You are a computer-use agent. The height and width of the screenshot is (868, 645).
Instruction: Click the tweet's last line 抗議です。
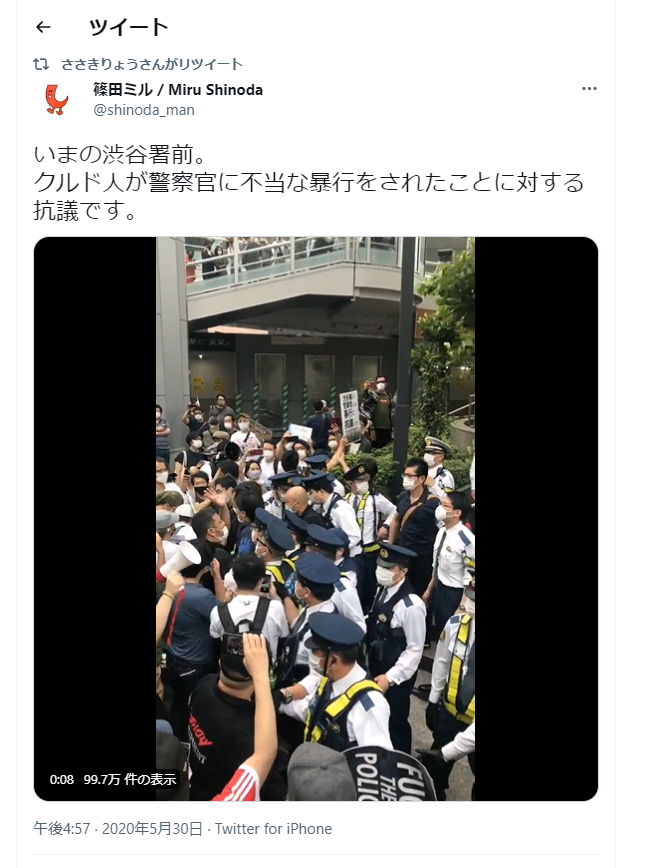[85, 211]
